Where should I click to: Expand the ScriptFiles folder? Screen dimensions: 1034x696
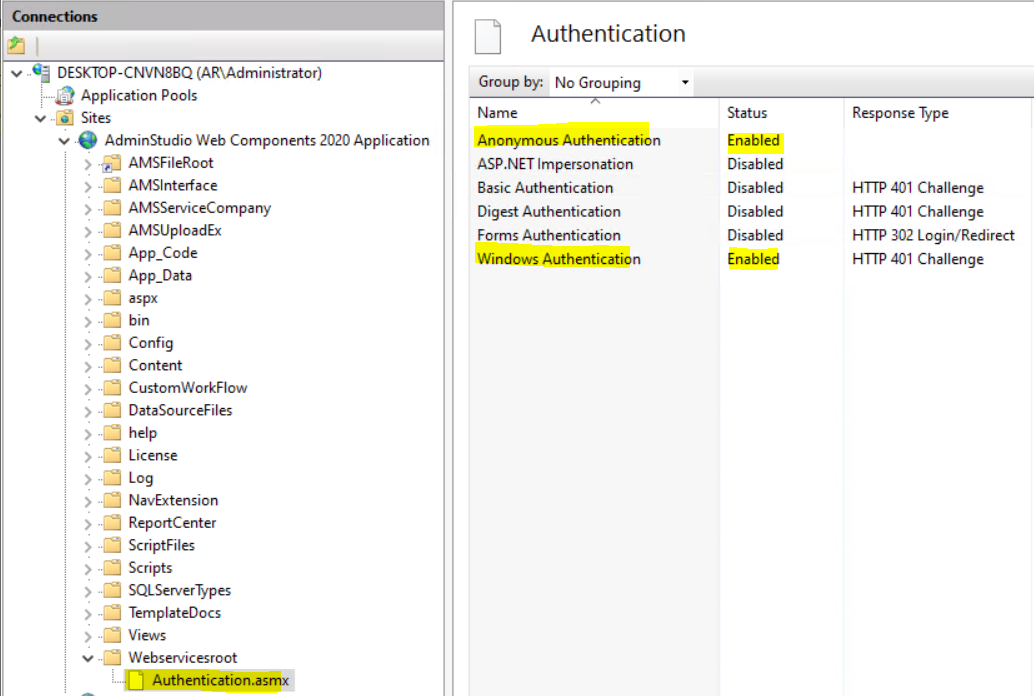click(x=88, y=546)
